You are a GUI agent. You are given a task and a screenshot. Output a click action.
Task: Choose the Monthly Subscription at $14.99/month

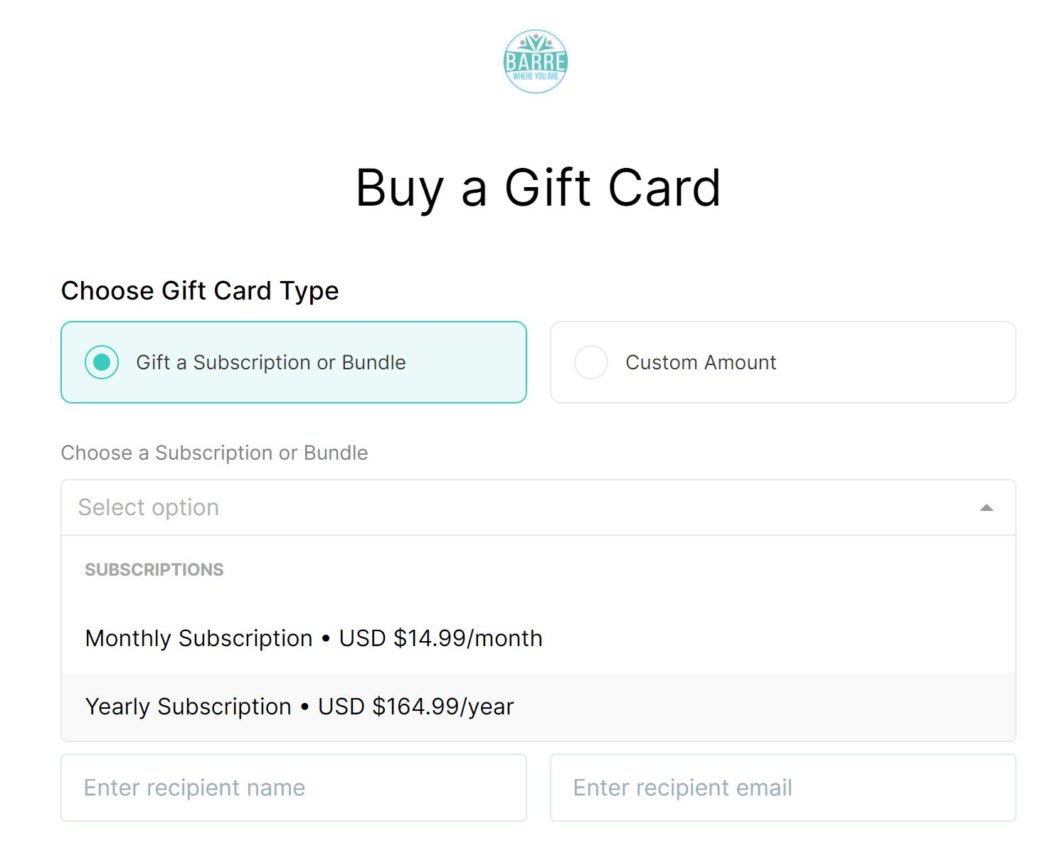(x=314, y=638)
